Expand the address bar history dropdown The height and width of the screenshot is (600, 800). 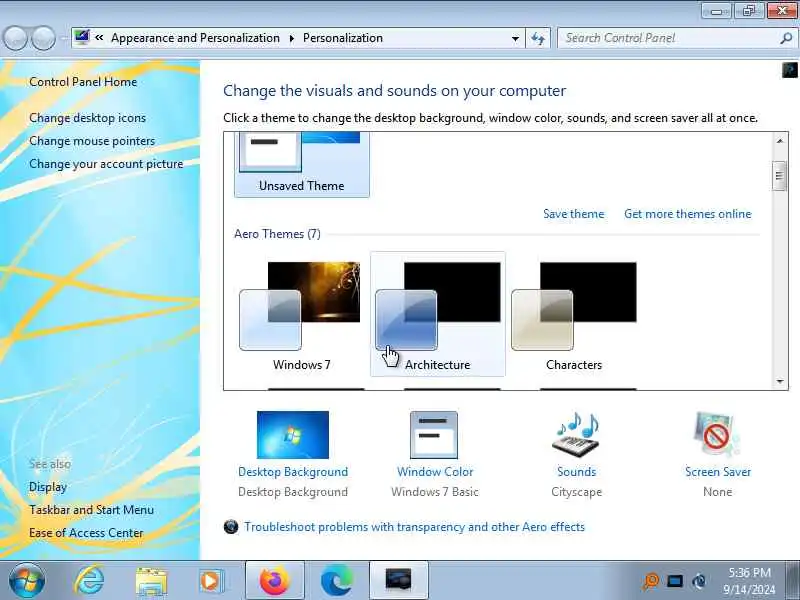[515, 38]
